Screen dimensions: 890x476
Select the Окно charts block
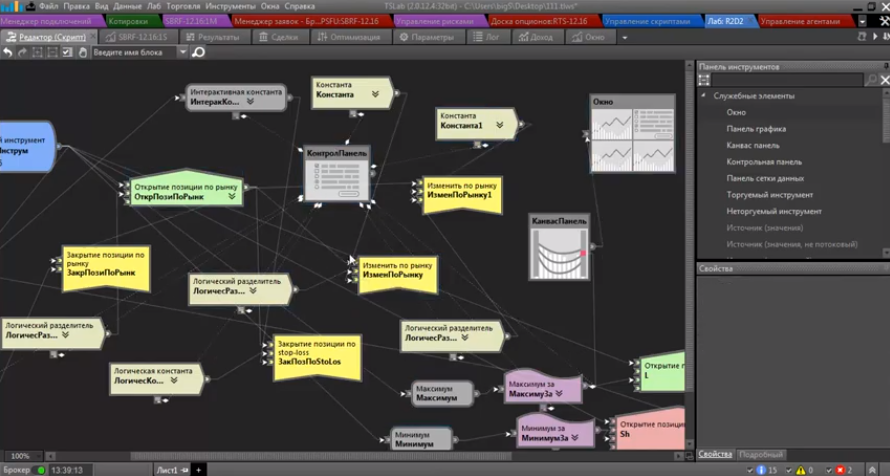632,133
